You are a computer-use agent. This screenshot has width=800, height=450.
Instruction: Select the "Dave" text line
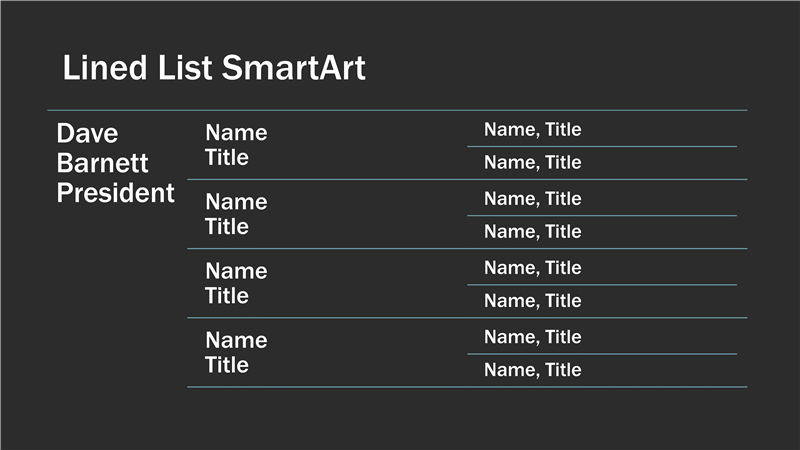click(x=87, y=134)
